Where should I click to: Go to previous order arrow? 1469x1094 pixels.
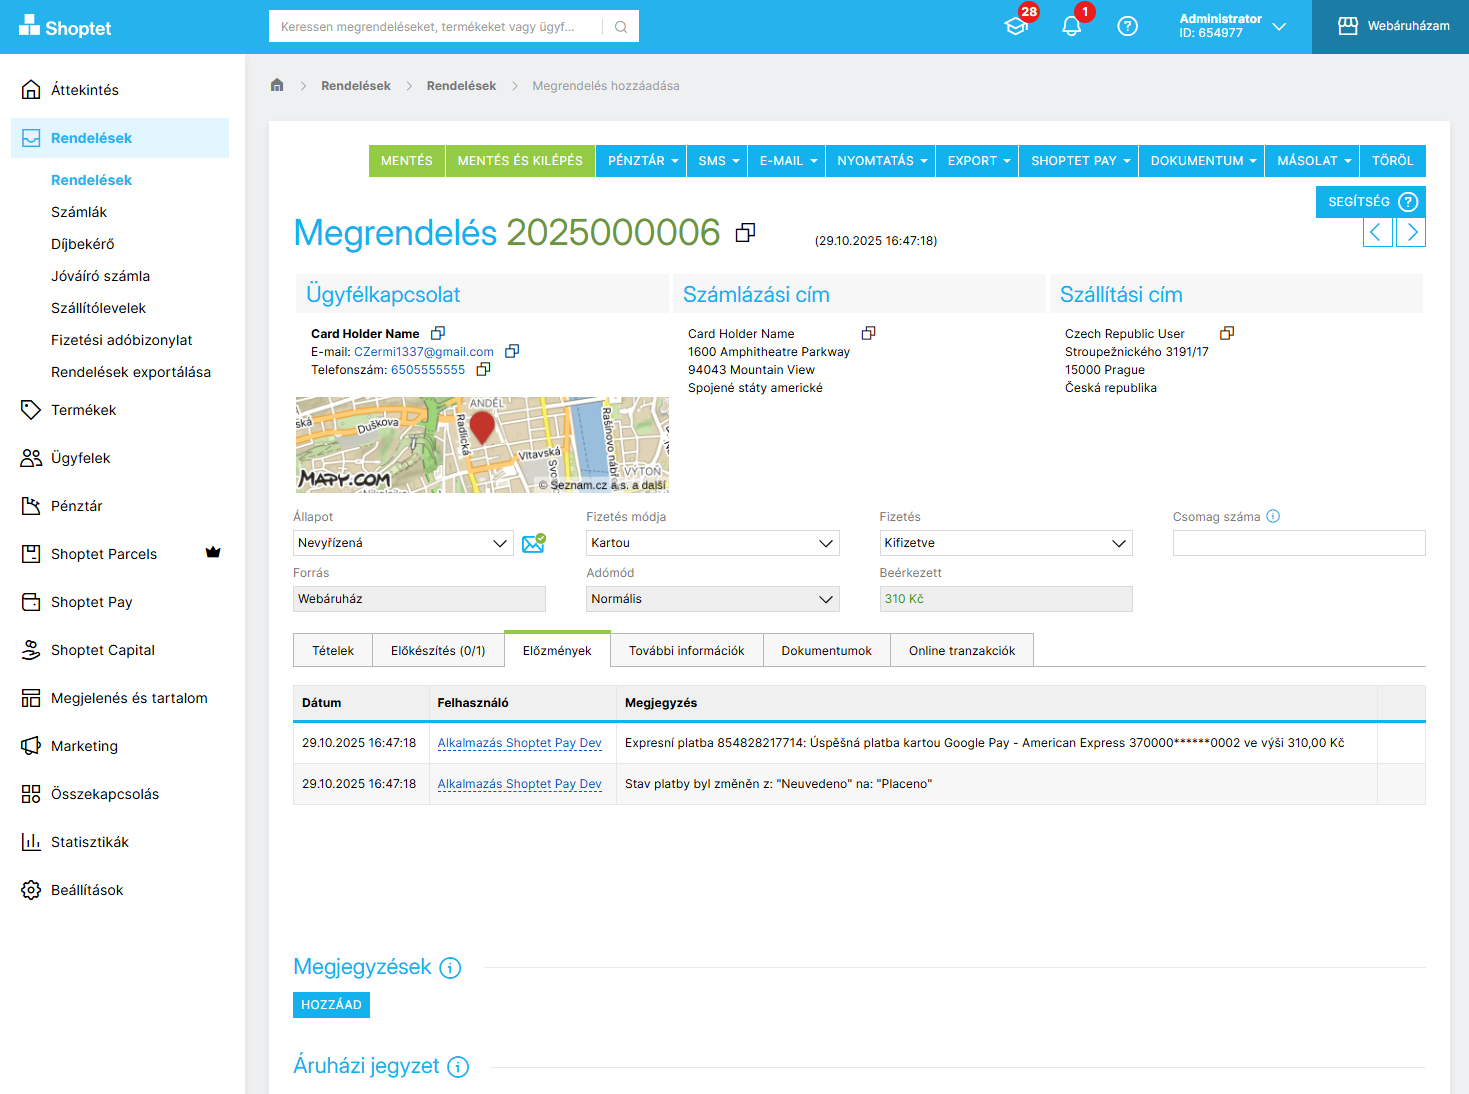pyautogui.click(x=1377, y=233)
